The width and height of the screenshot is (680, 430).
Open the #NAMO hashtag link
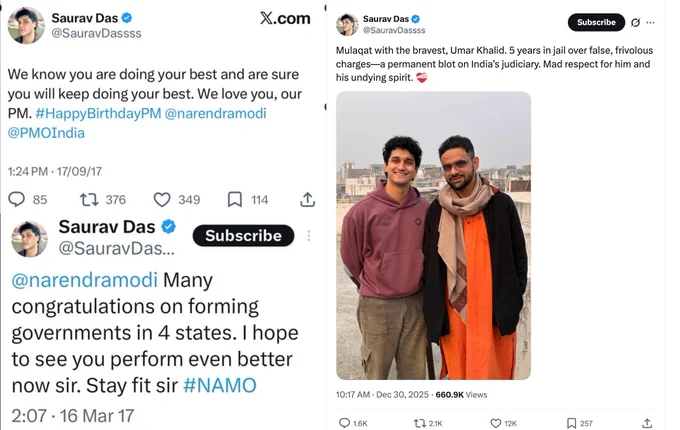tap(219, 385)
